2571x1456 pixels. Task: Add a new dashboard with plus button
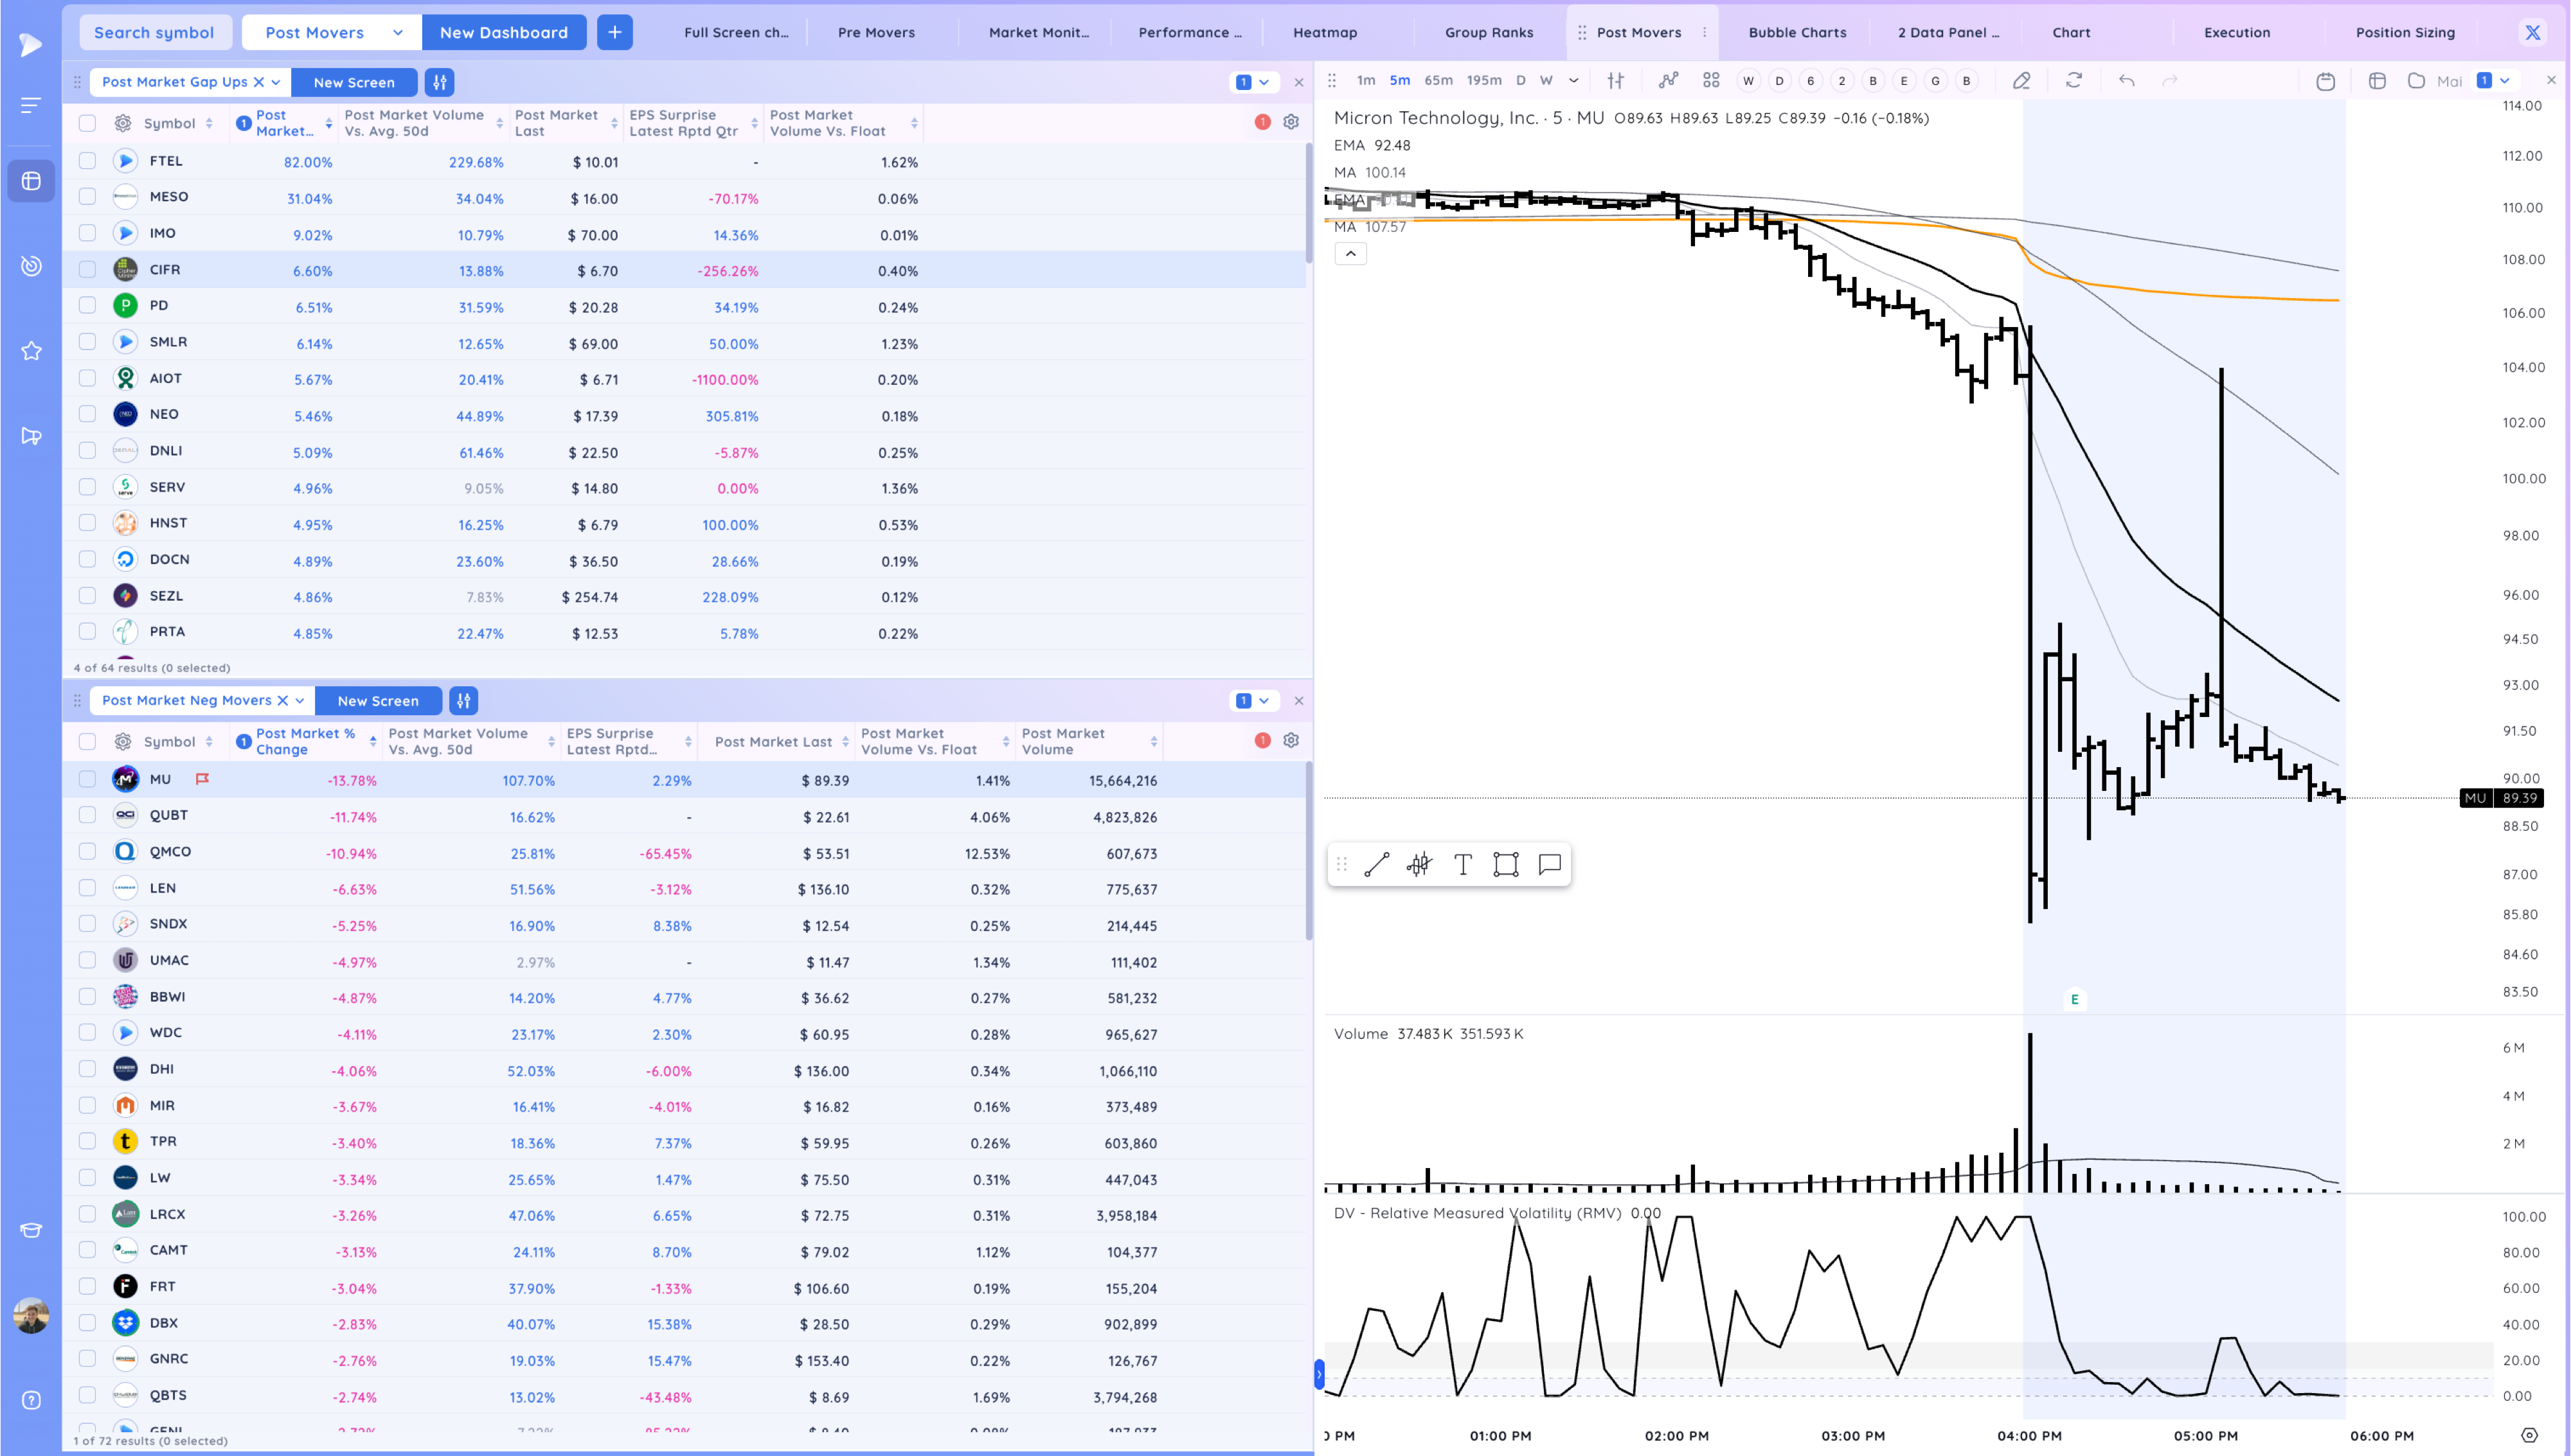point(614,32)
